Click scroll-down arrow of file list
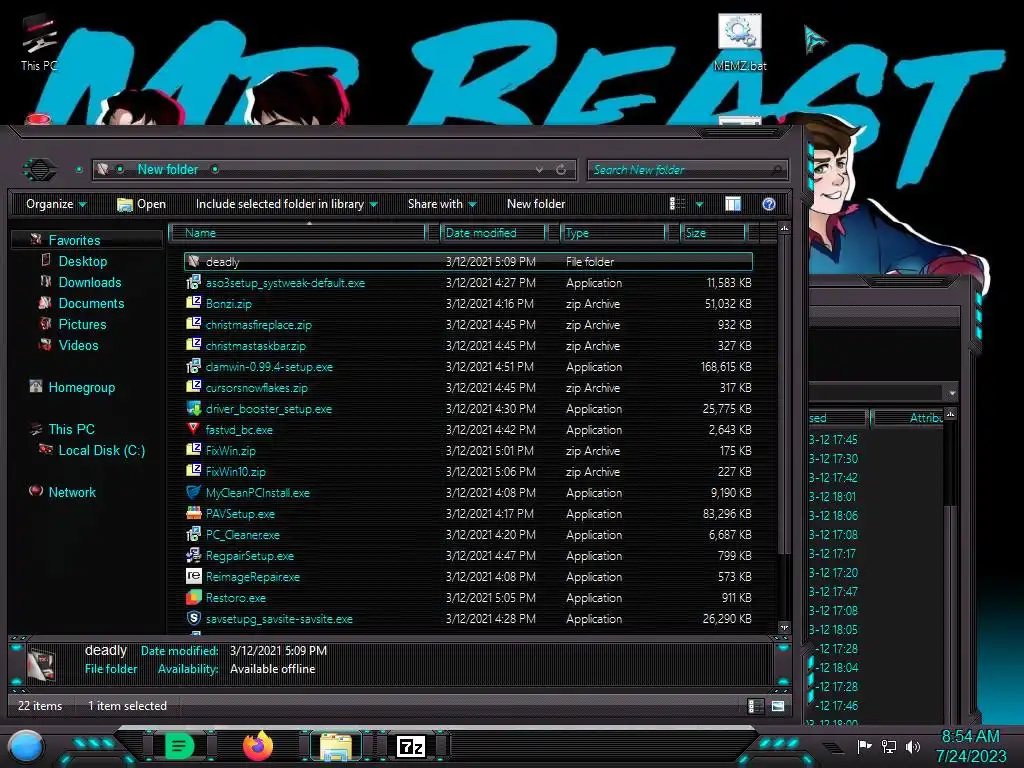This screenshot has width=1024, height=768. [x=784, y=628]
